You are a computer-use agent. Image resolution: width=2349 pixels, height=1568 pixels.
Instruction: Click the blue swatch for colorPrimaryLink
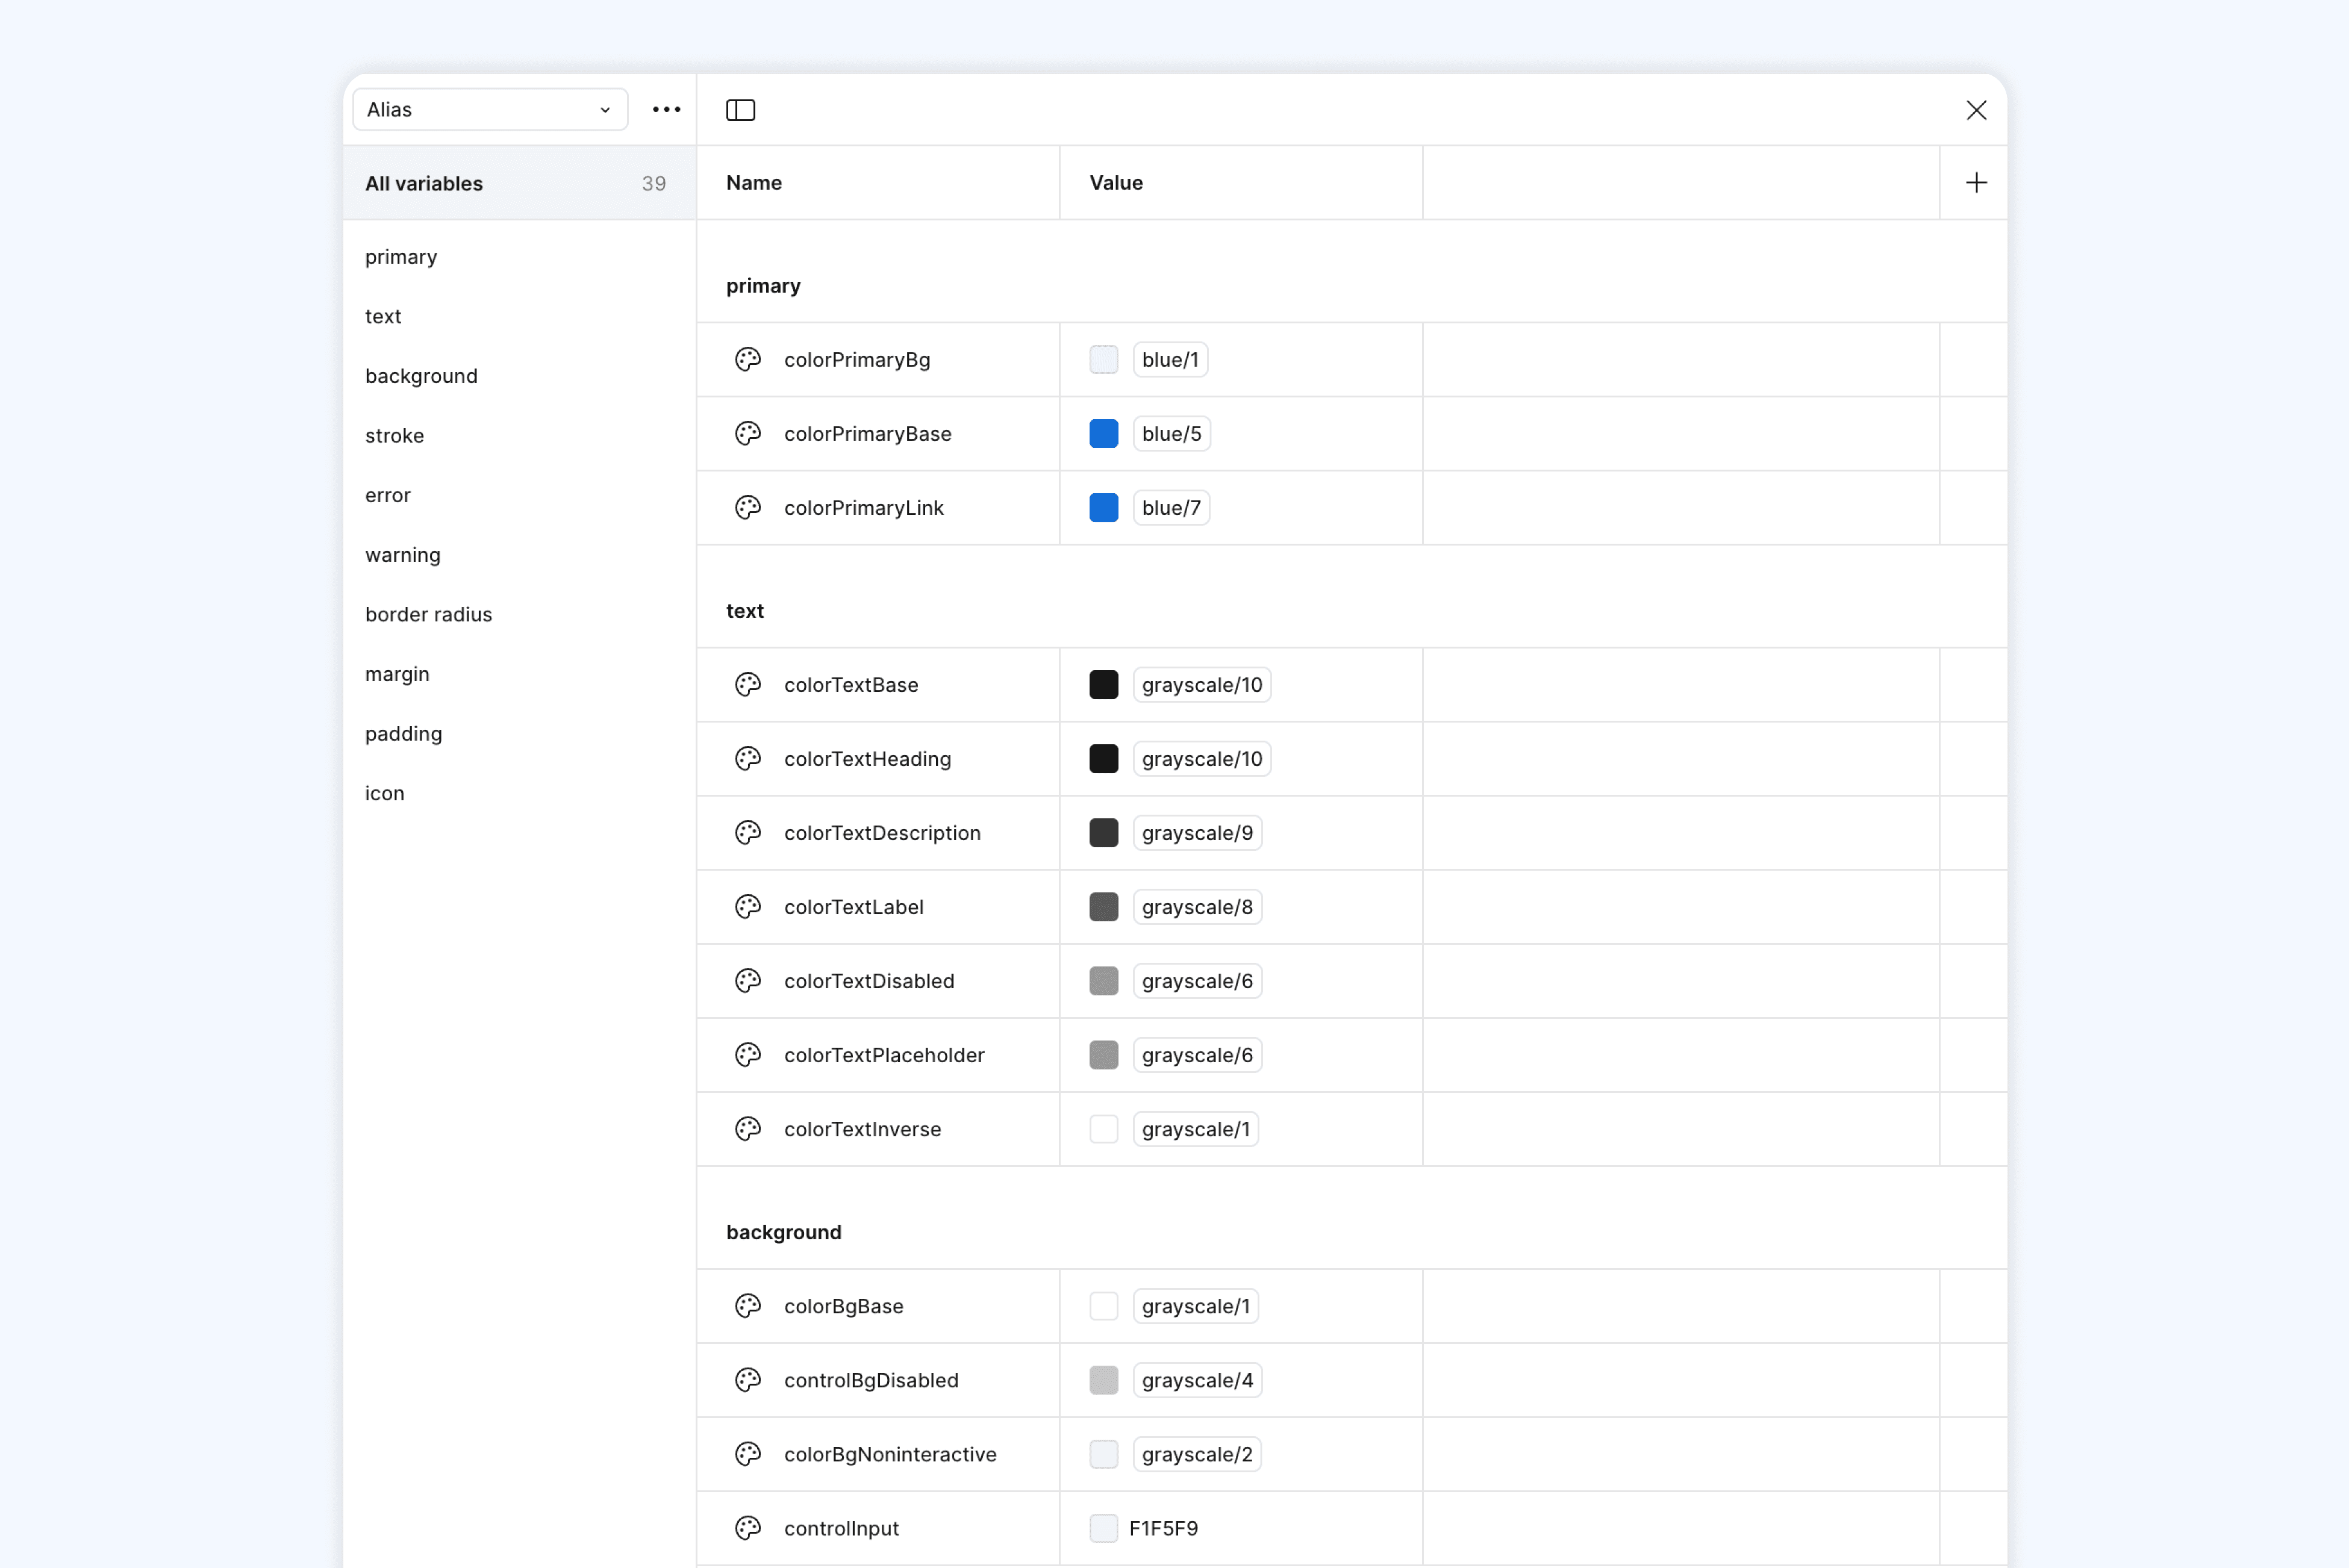pyautogui.click(x=1103, y=508)
